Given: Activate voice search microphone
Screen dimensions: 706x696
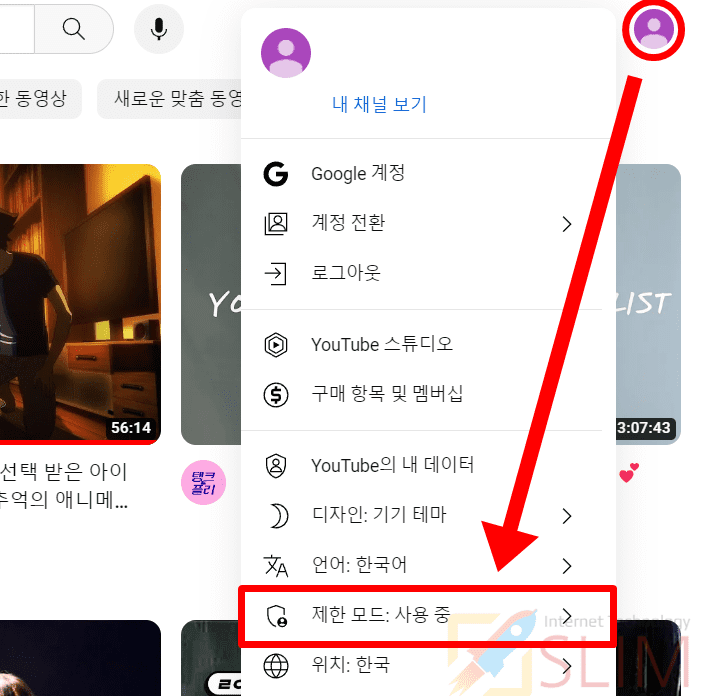Looking at the screenshot, I should pyautogui.click(x=159, y=29).
